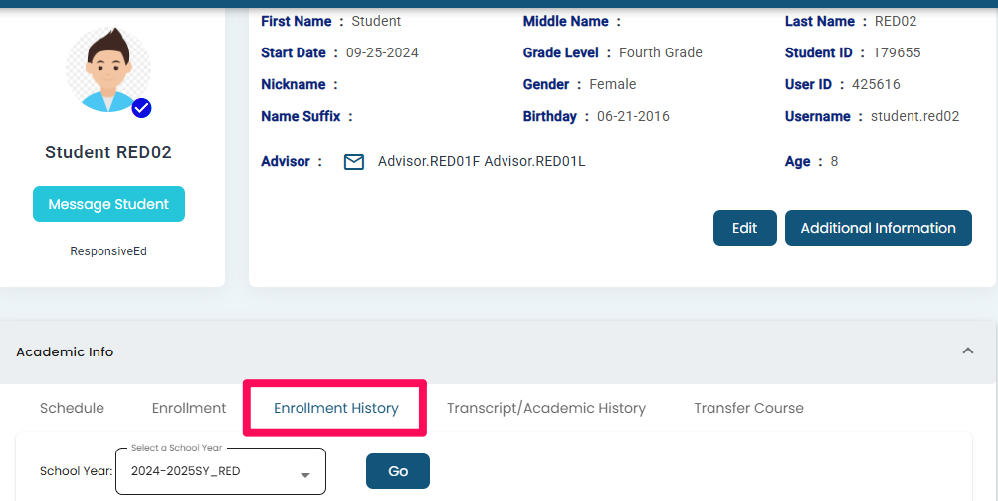Click the username value student.red02
The width and height of the screenshot is (998, 501).
(915, 116)
